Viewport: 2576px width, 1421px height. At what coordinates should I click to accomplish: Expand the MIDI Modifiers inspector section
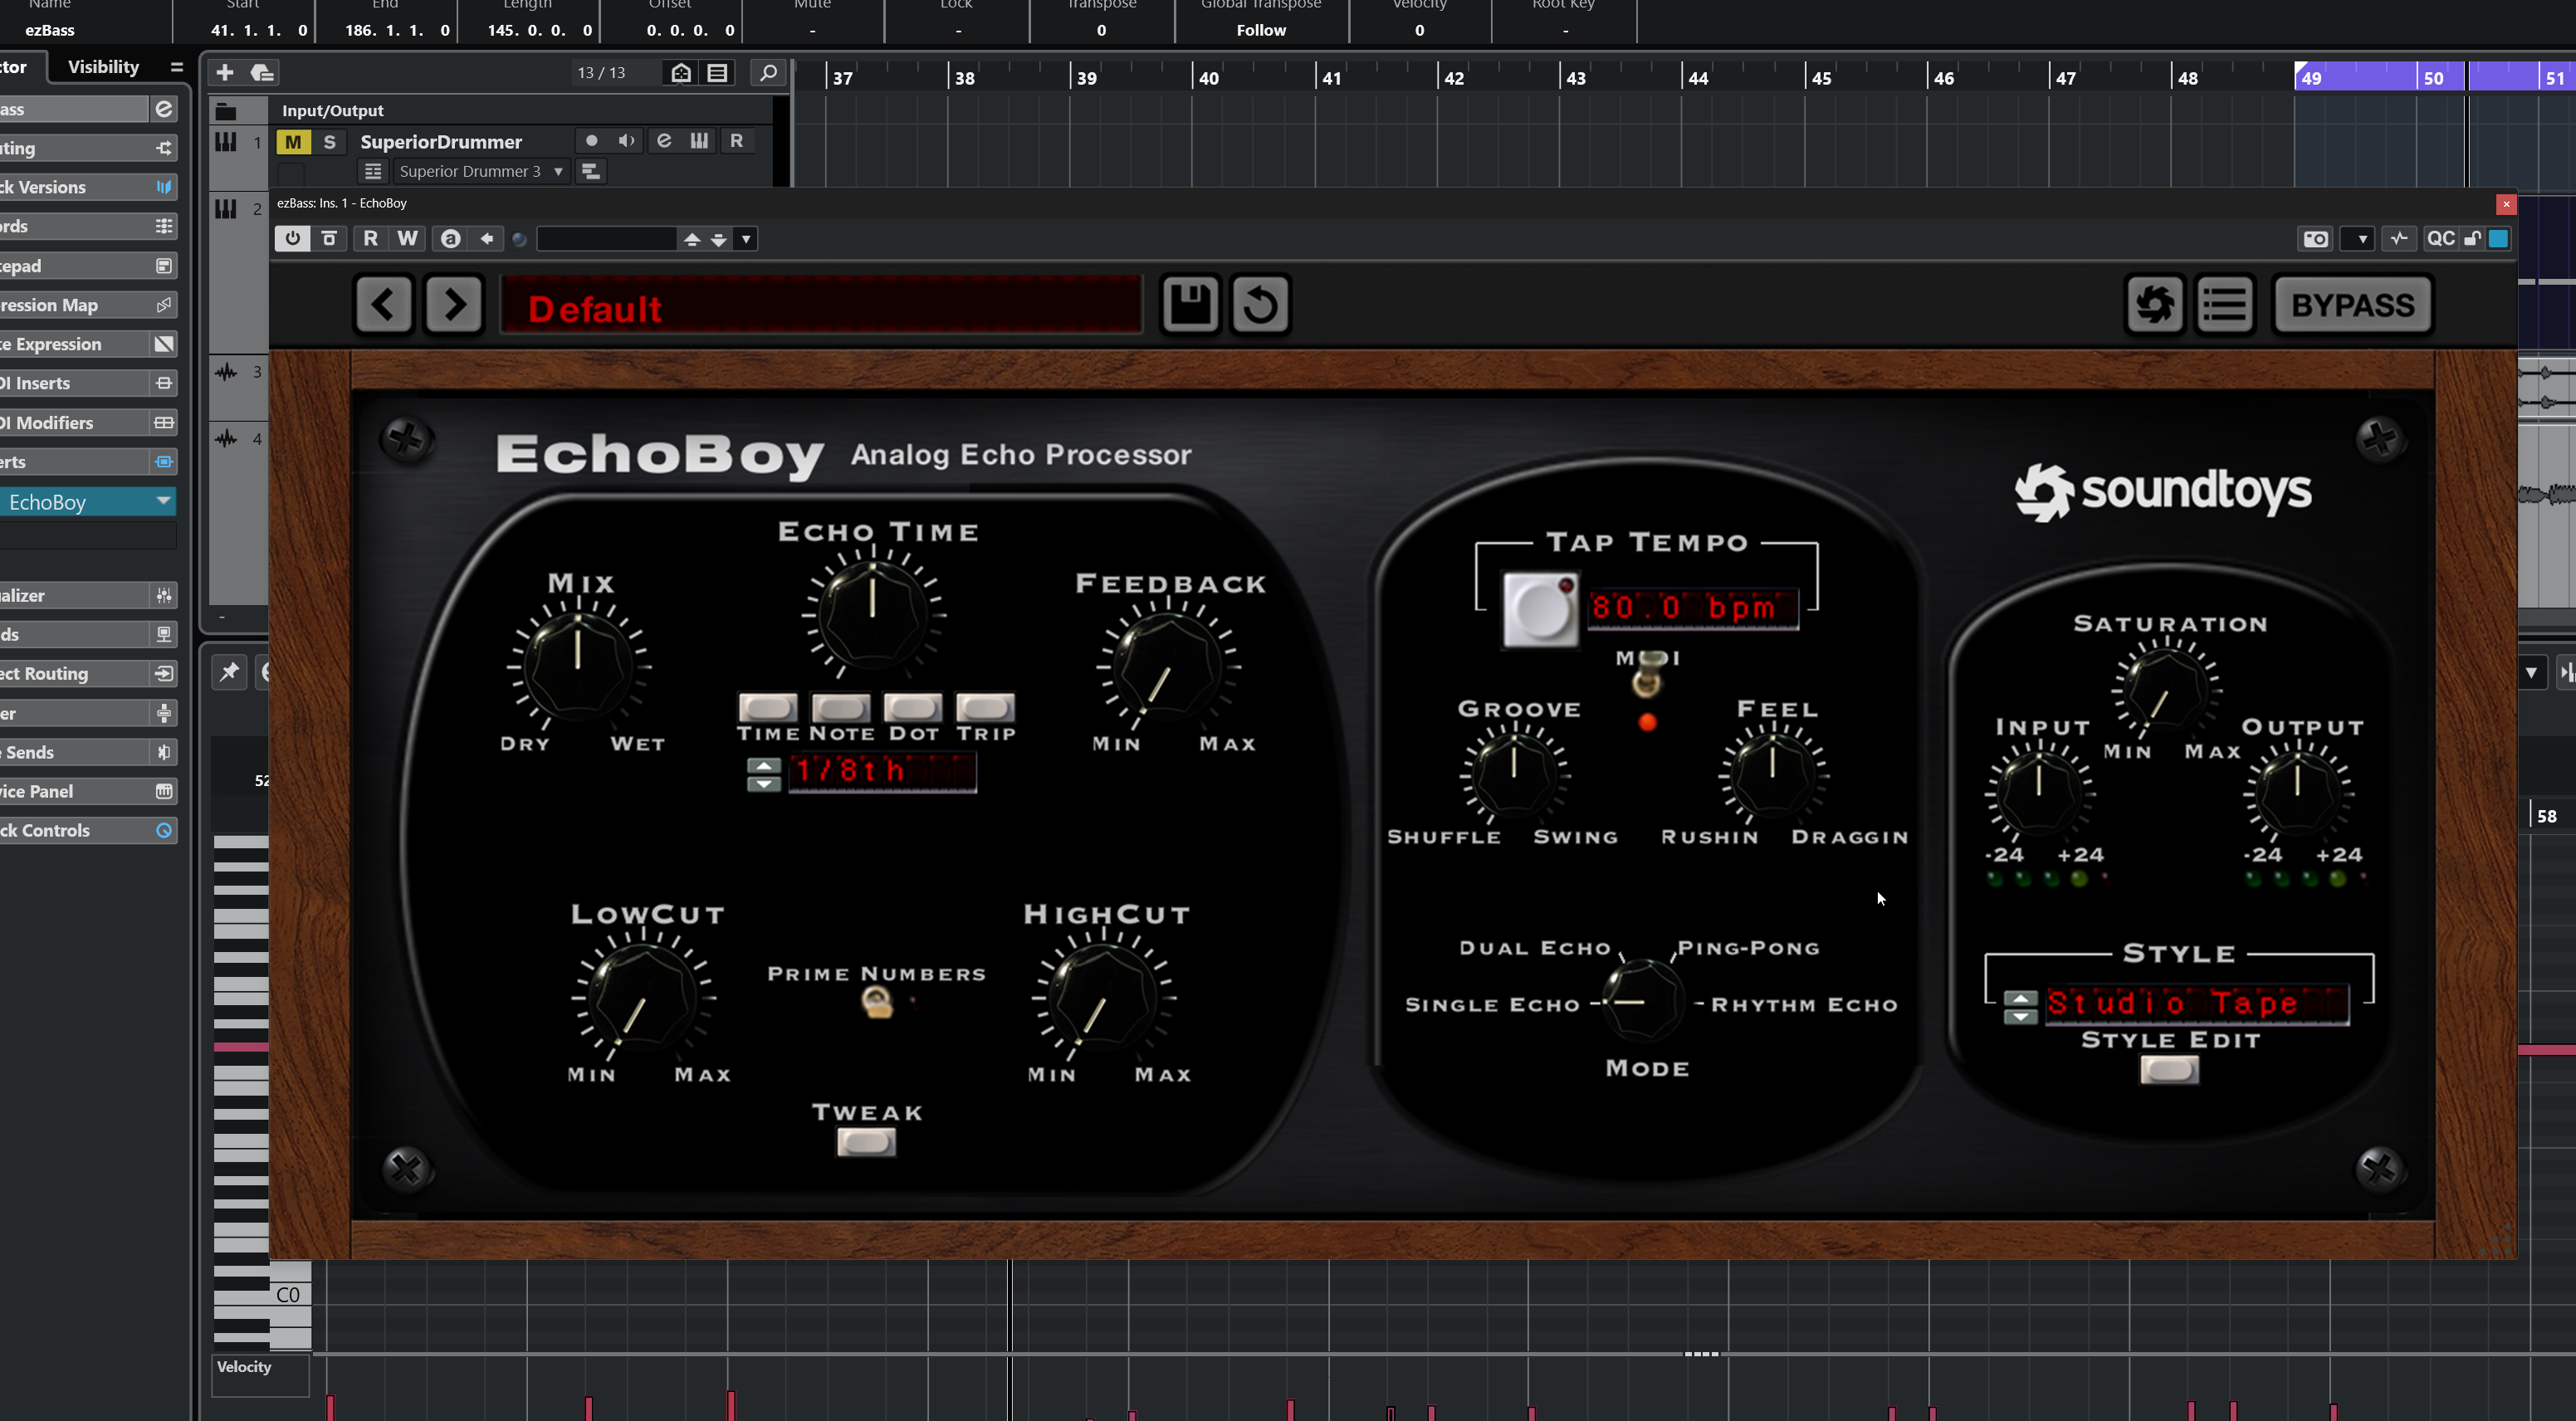pyautogui.click(x=88, y=423)
